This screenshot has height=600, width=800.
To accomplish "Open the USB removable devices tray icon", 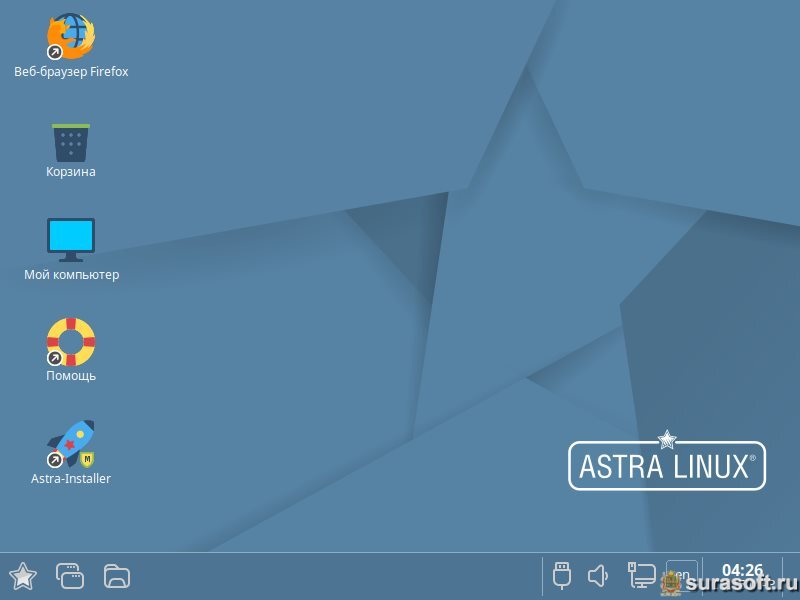I will click(x=562, y=576).
